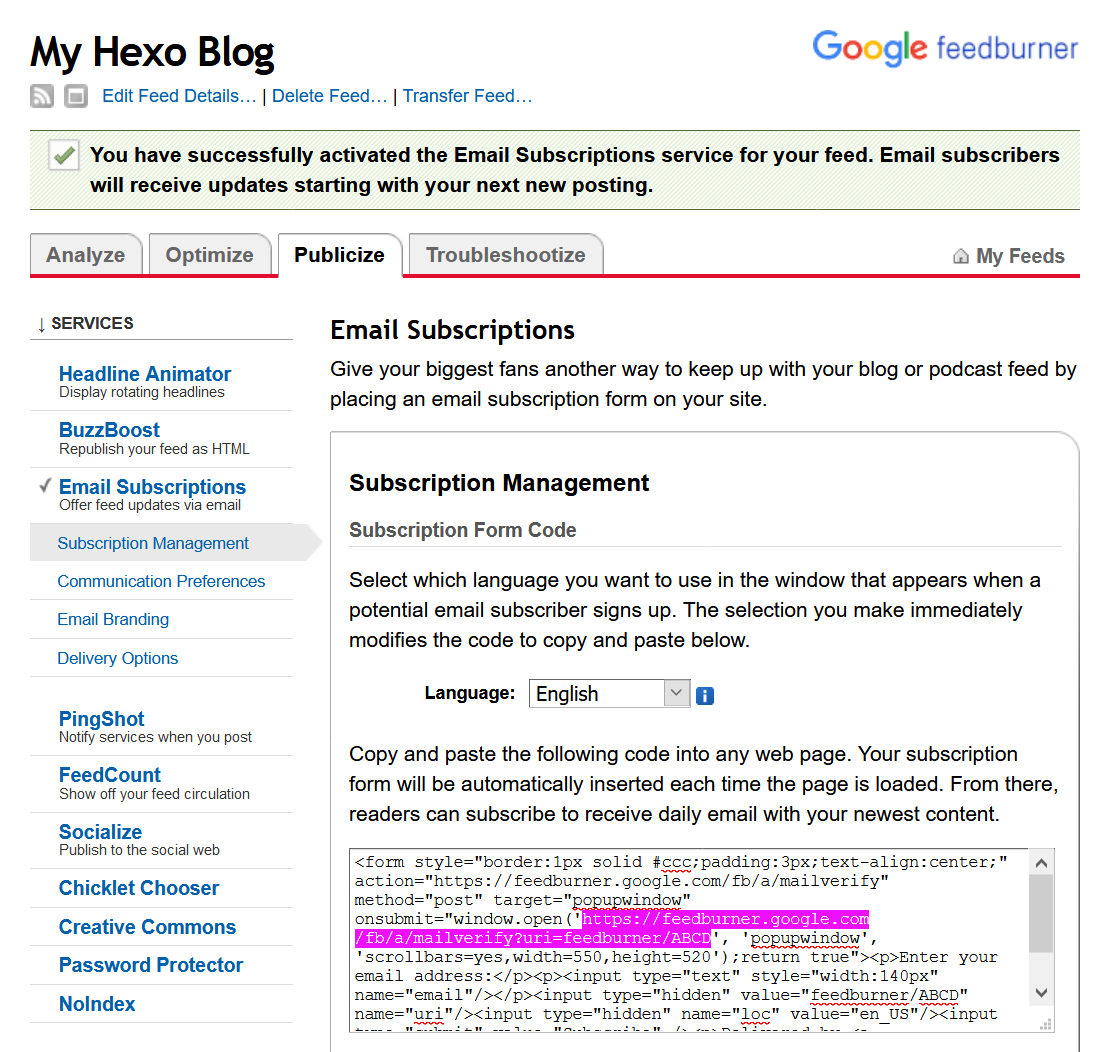The image size is (1110, 1052).
Task: Open the Troubleshootize tab
Action: click(505, 255)
